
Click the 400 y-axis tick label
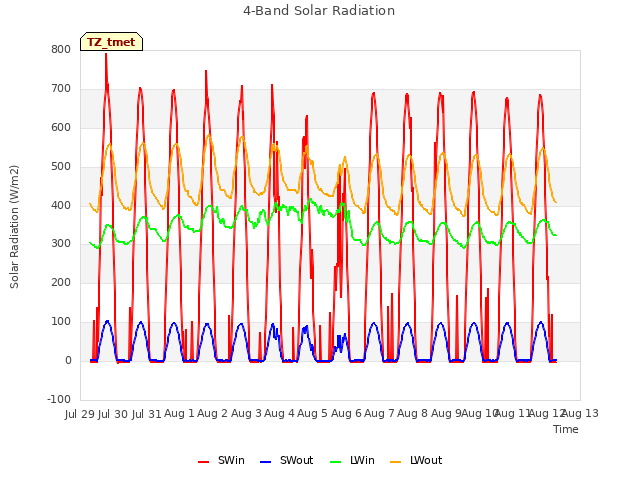(x=61, y=205)
